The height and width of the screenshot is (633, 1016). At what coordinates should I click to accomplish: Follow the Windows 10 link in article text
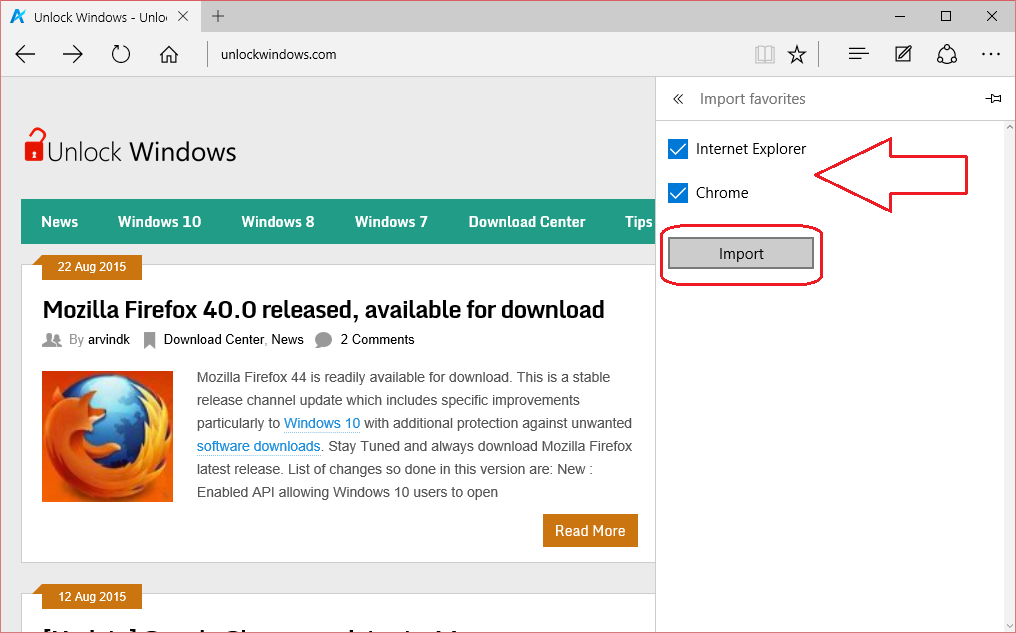(x=322, y=423)
